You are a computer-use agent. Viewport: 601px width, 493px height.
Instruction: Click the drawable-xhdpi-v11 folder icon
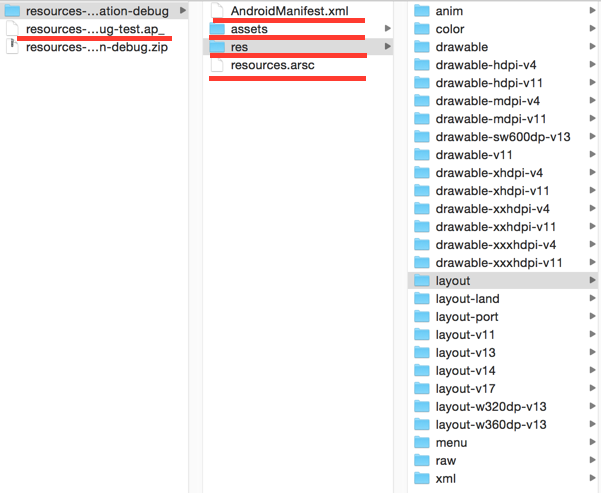(x=422, y=191)
